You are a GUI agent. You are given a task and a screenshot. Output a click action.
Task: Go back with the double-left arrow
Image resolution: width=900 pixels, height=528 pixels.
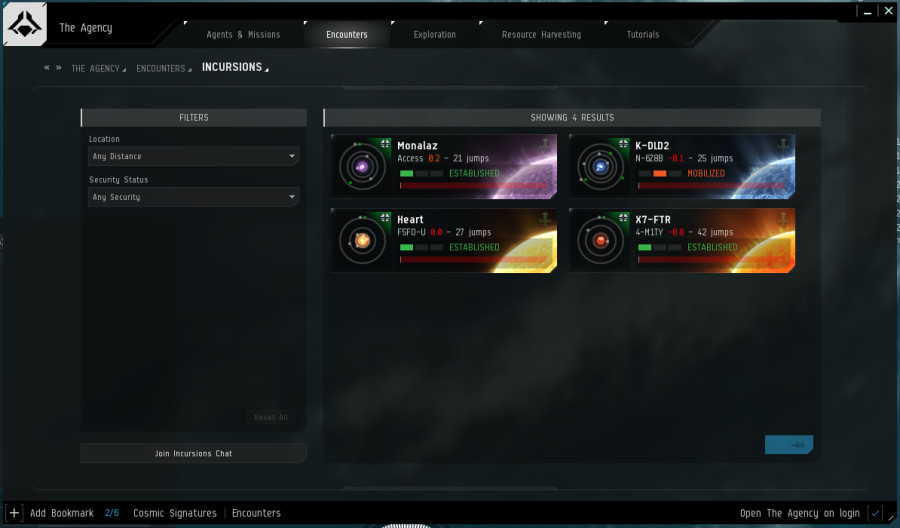click(x=46, y=68)
